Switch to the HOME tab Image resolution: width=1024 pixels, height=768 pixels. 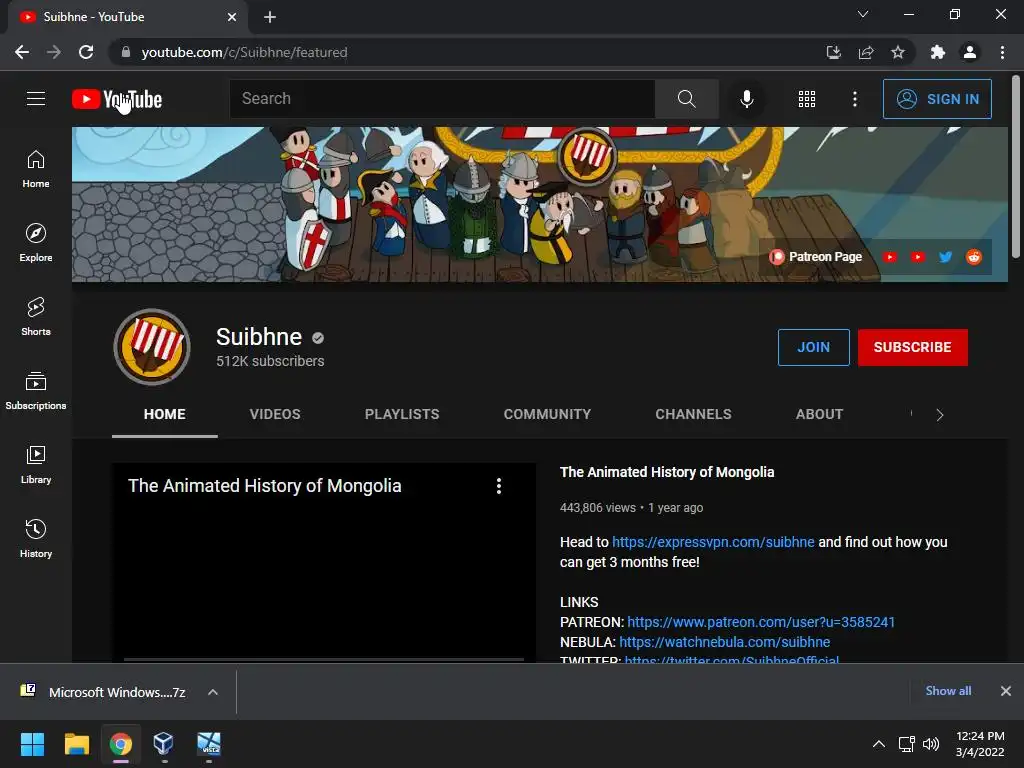[x=165, y=414]
